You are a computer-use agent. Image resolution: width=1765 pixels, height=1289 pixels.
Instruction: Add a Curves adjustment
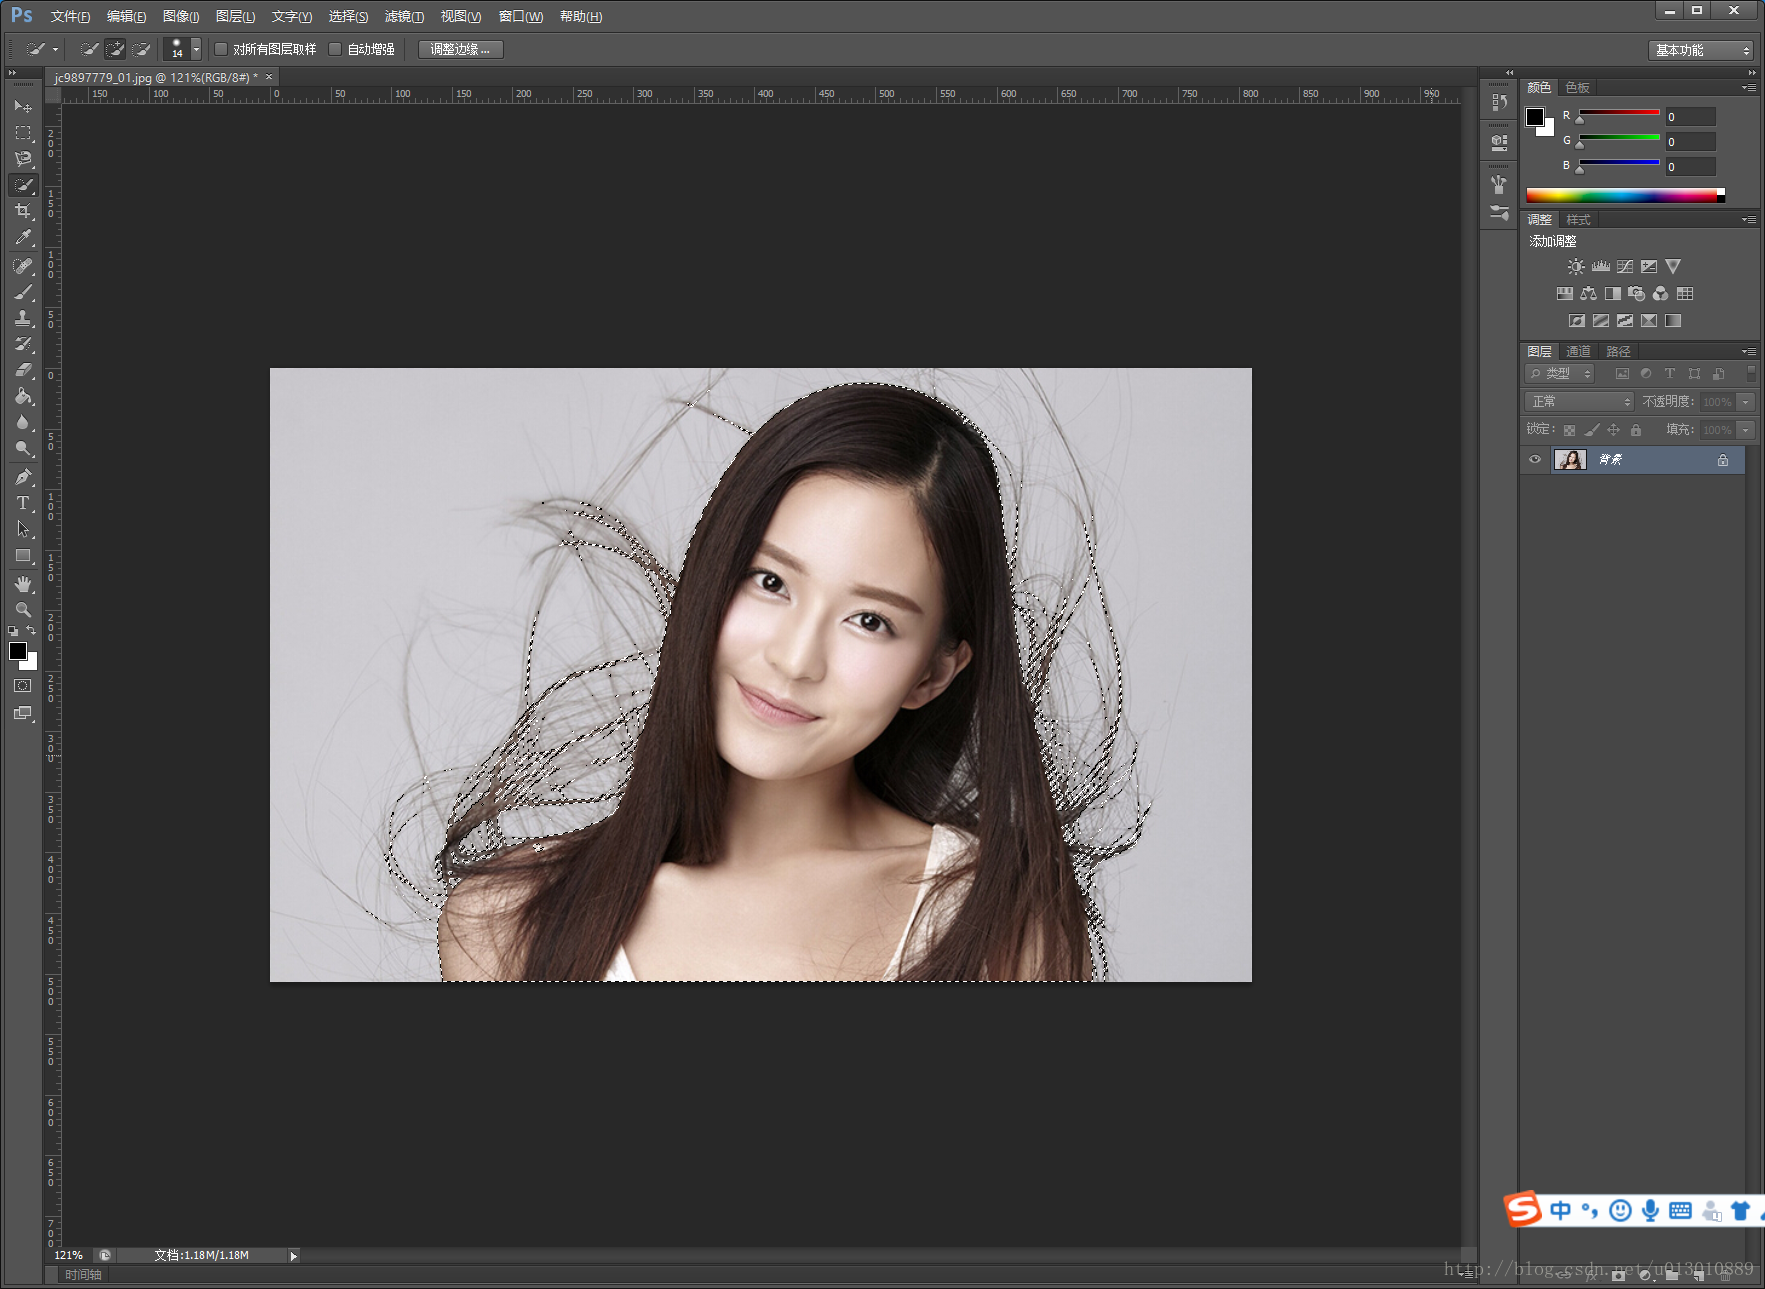point(1625,267)
